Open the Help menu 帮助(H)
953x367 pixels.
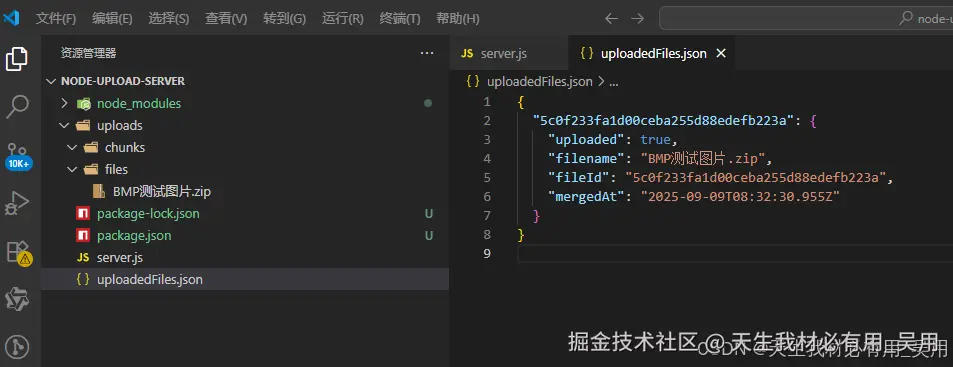458,19
